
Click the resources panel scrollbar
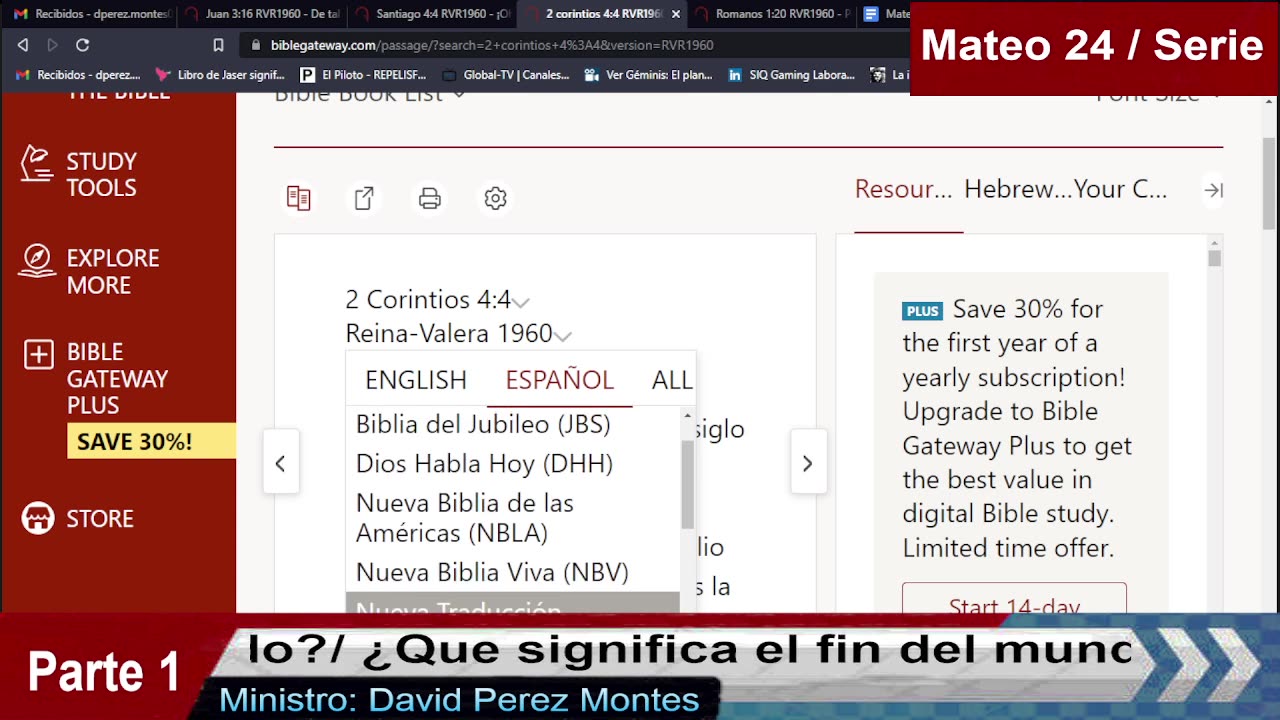pyautogui.click(x=1214, y=258)
